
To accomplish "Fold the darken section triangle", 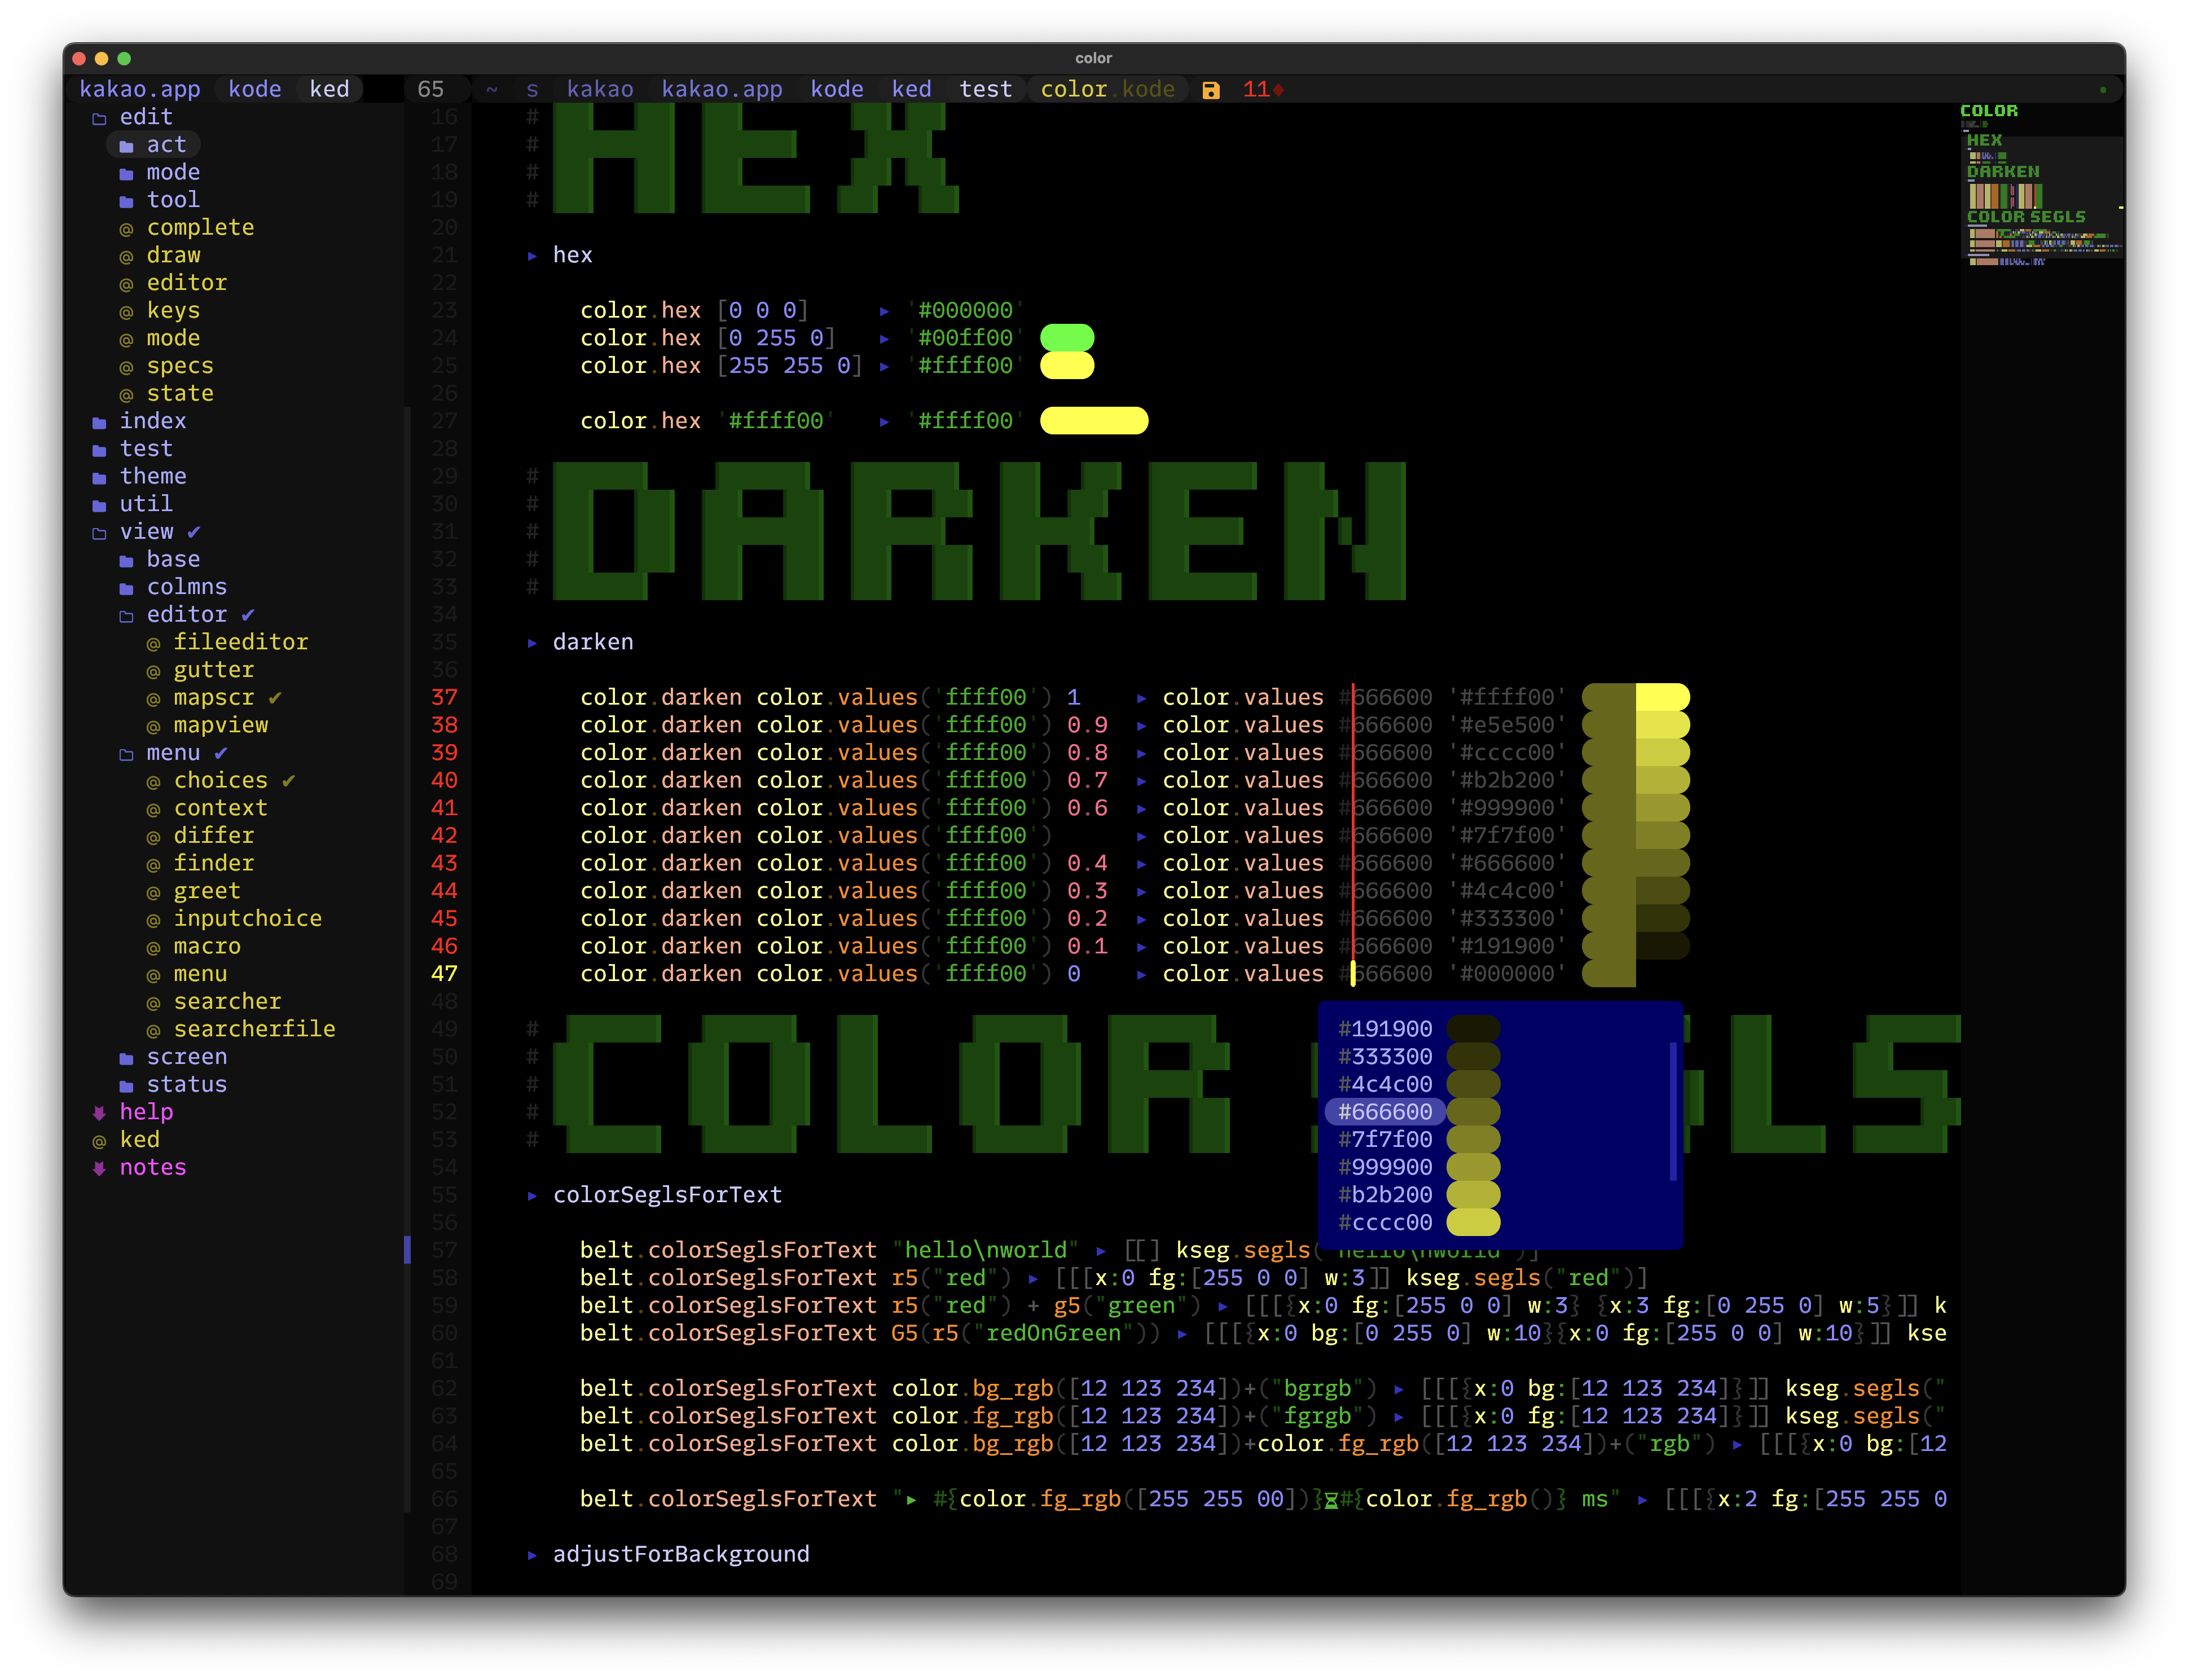I will tap(532, 643).
